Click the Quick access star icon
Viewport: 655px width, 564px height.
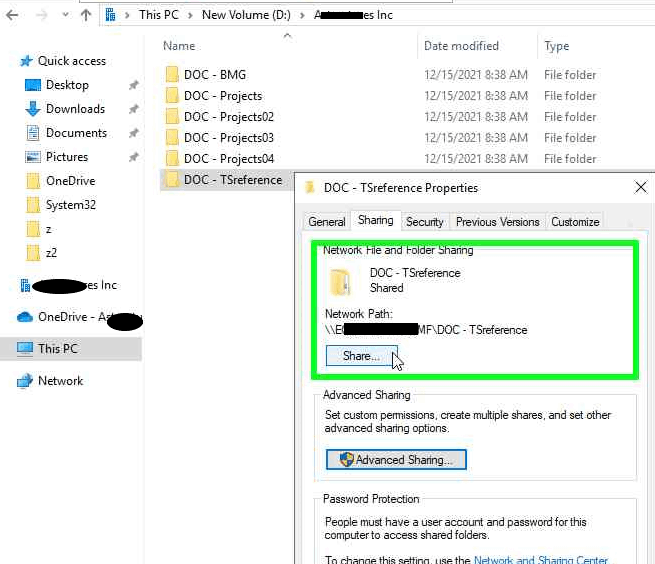pyautogui.click(x=26, y=61)
